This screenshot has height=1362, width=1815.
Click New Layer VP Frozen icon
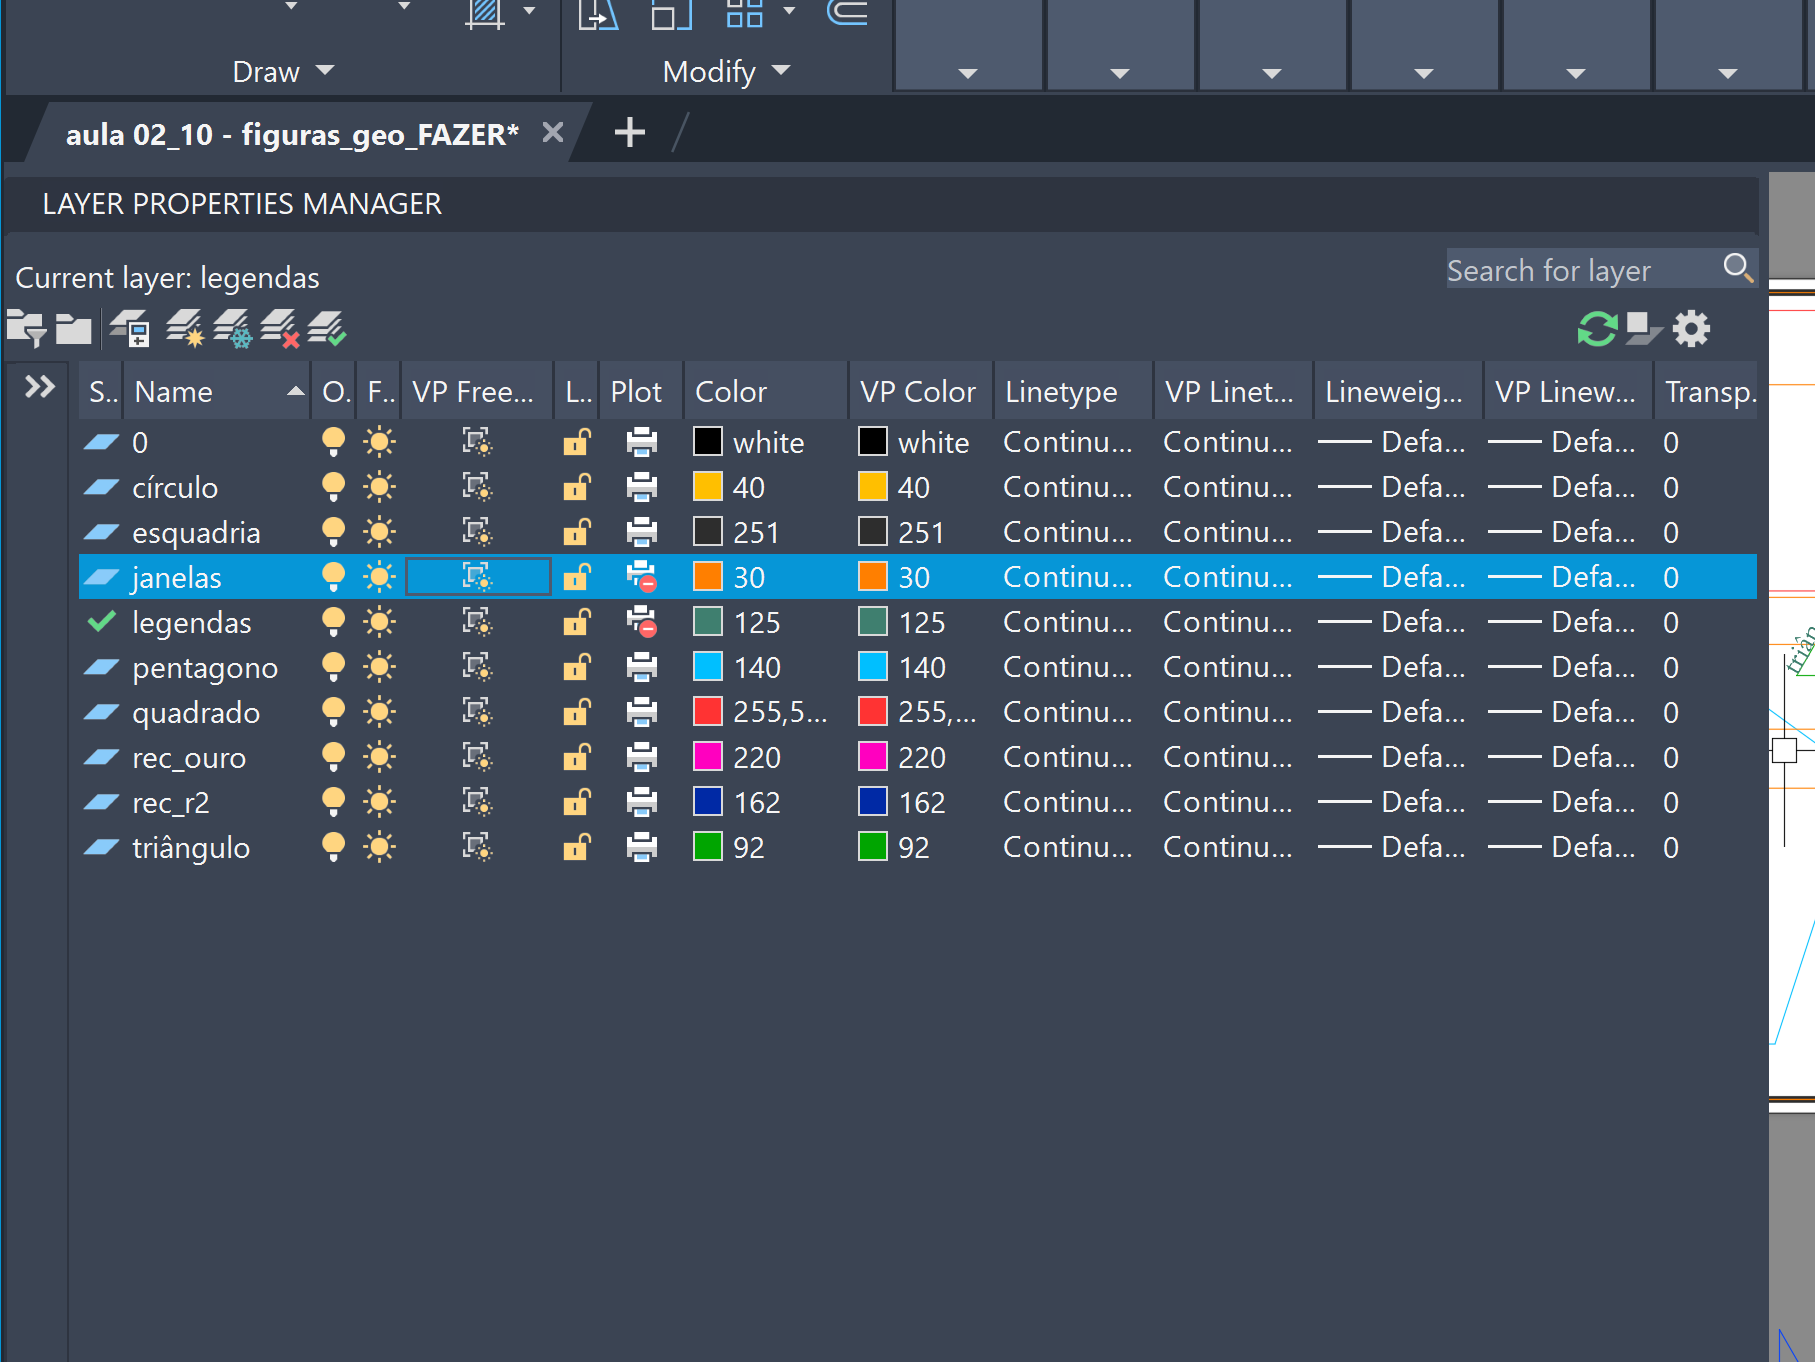point(232,328)
